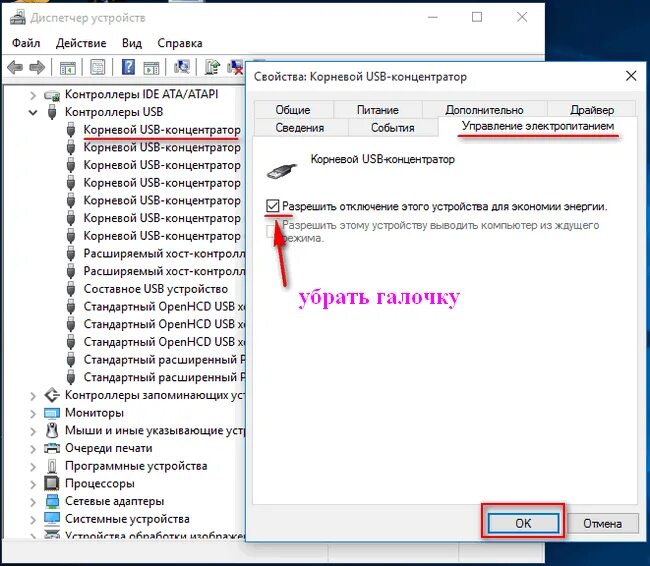Switch to the Питание tab
Viewport: 650px width, 566px height.
378,109
